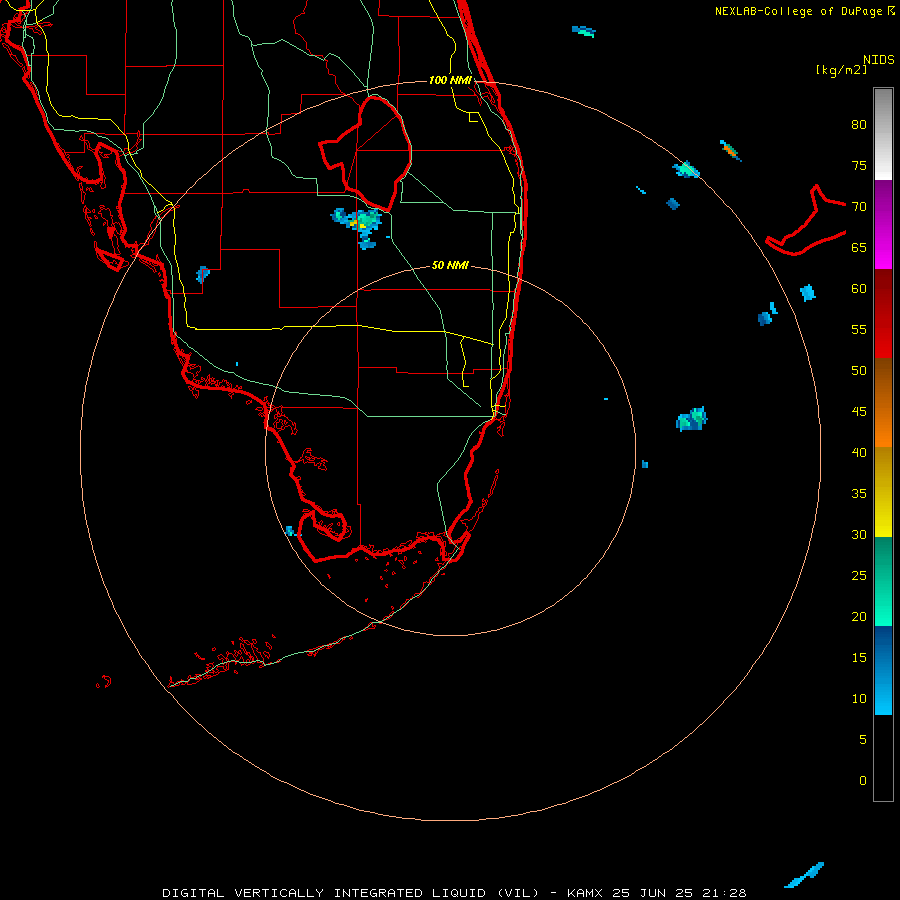Click the 35 value on color scale

tap(859, 494)
